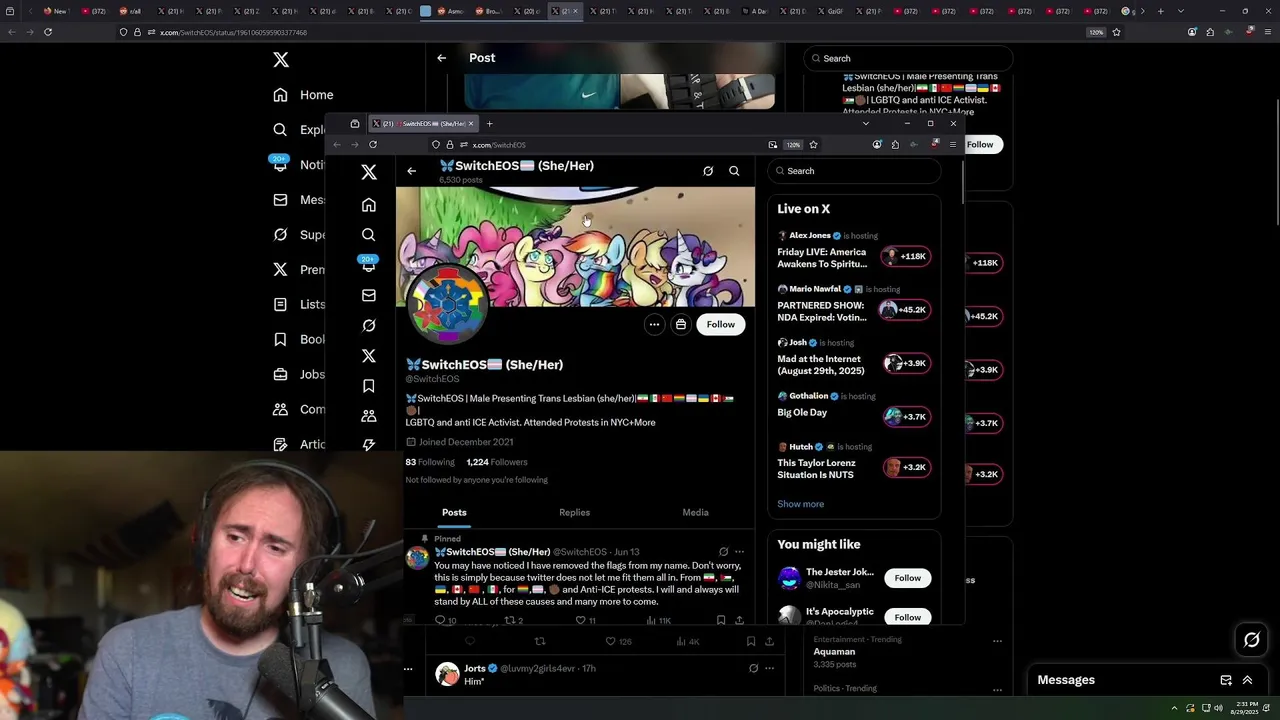Open more options on pinned SwitchEOS post

740,552
